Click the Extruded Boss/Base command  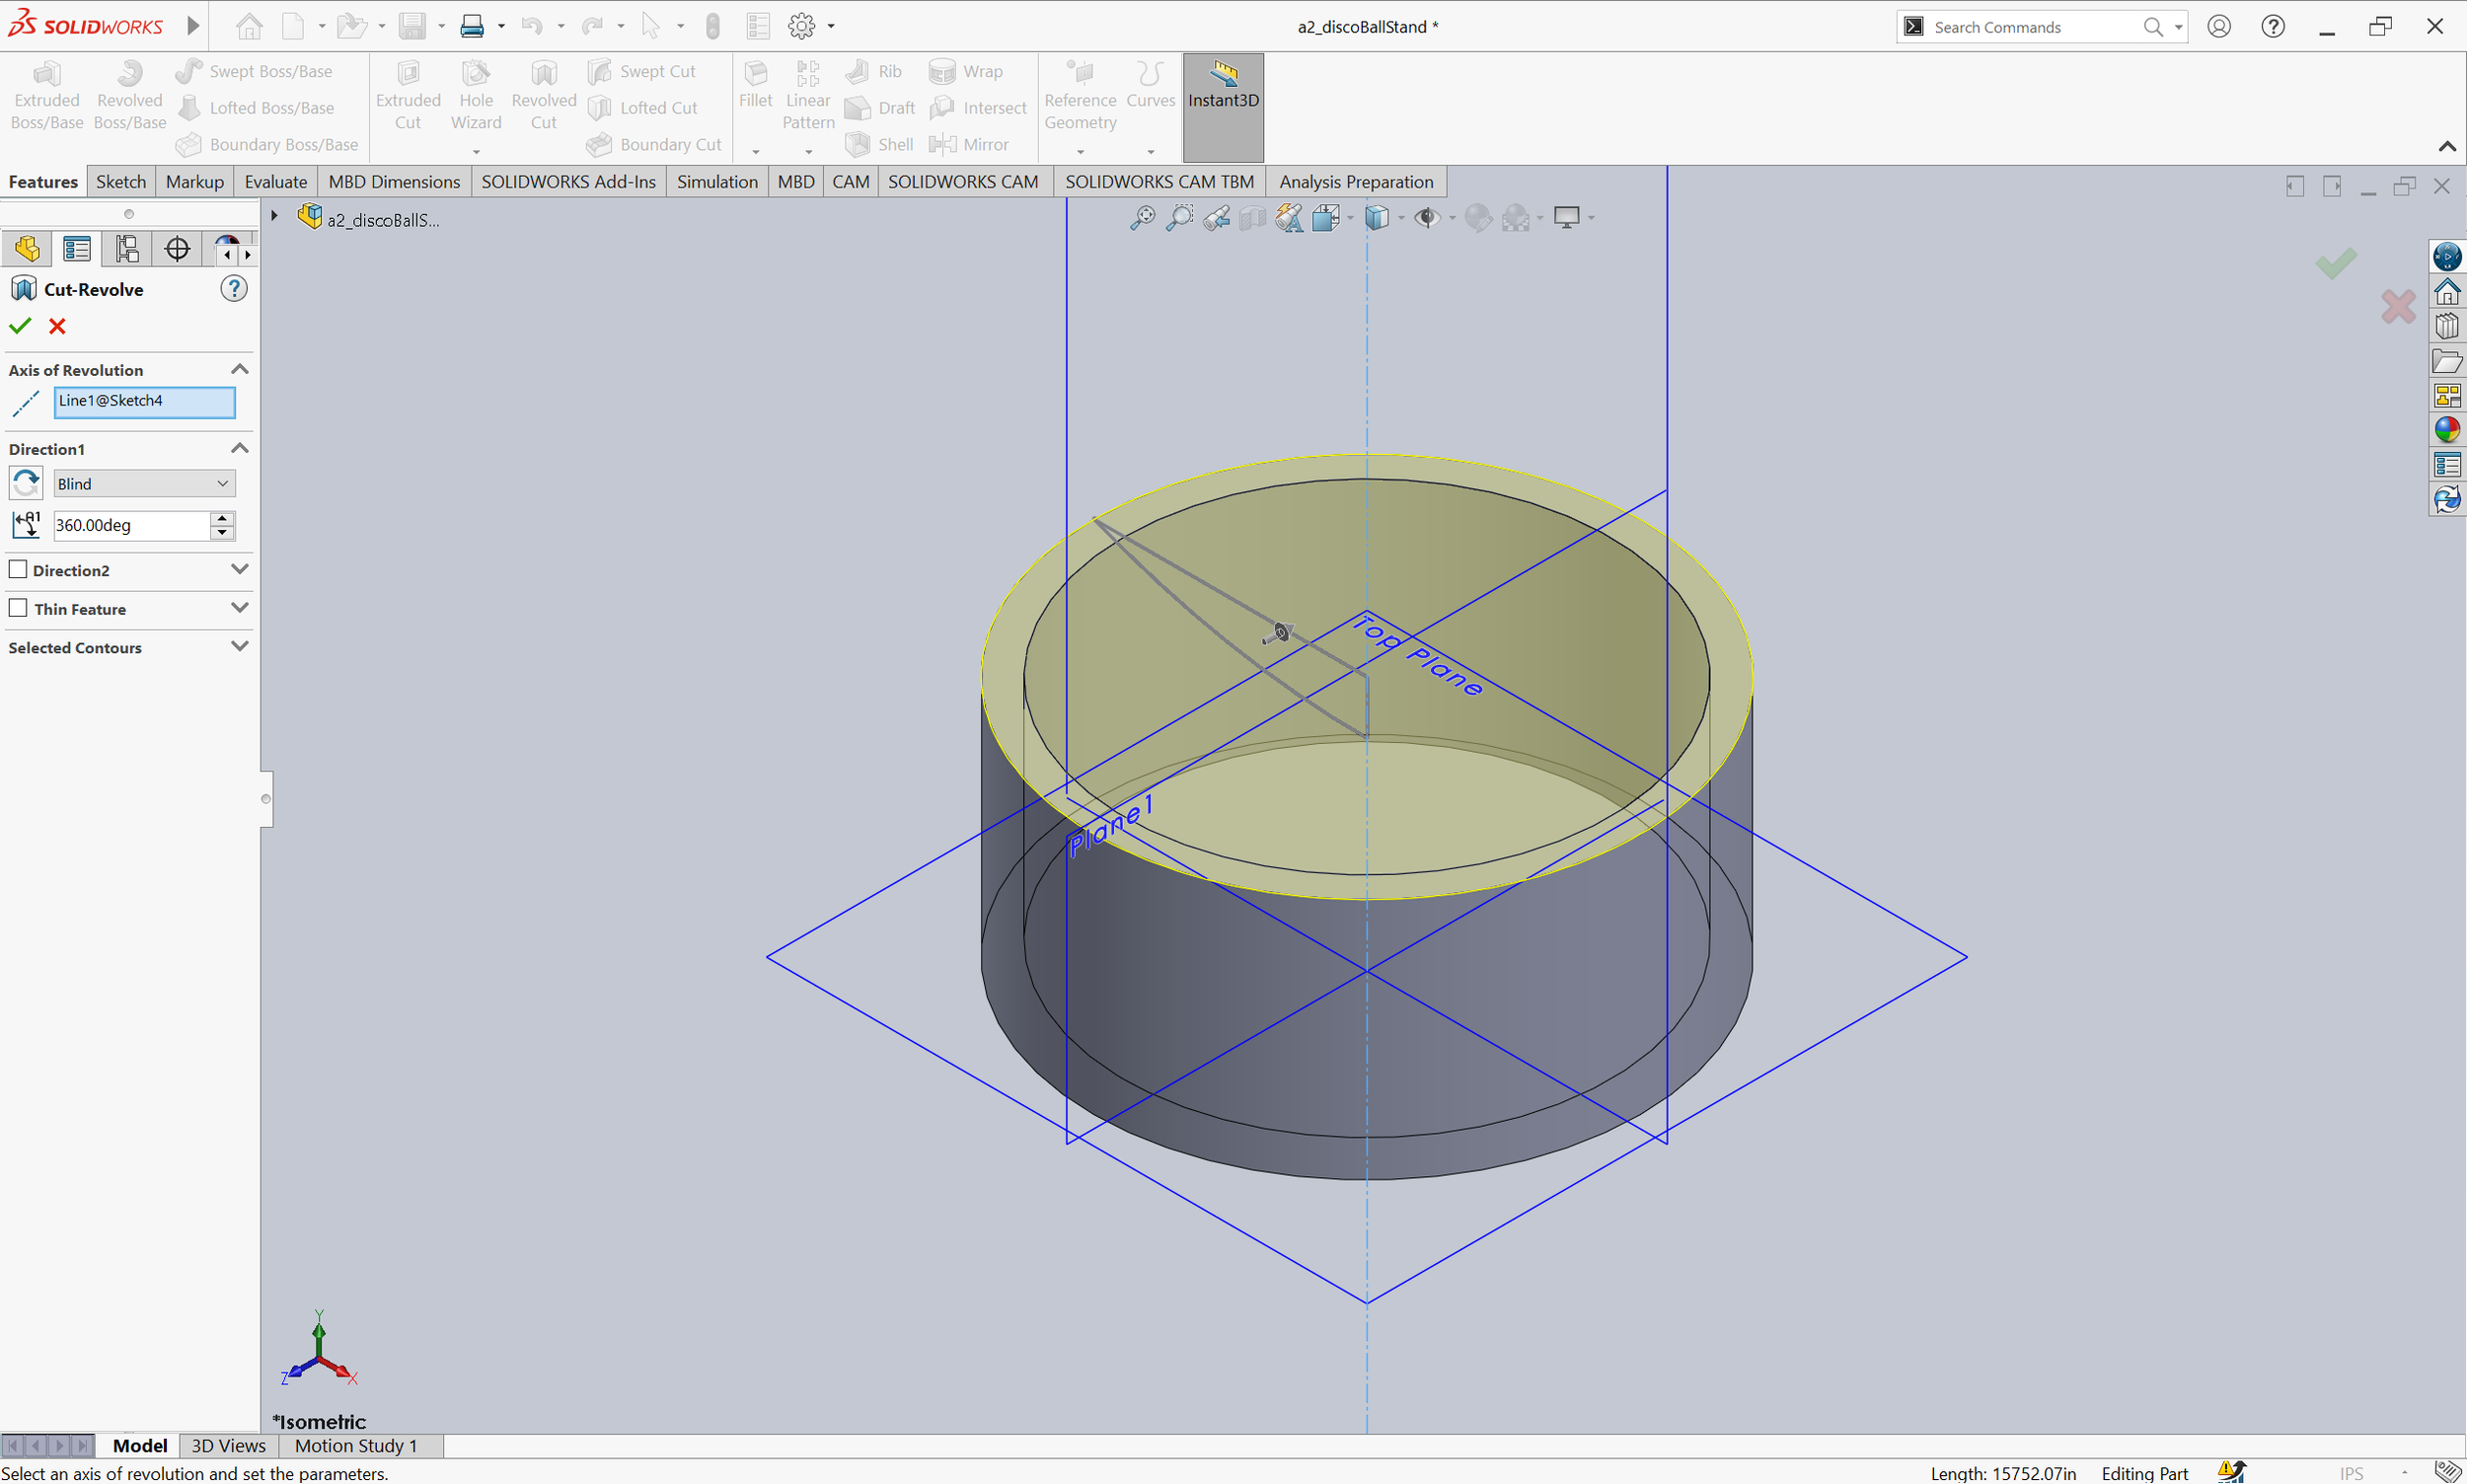[47, 96]
